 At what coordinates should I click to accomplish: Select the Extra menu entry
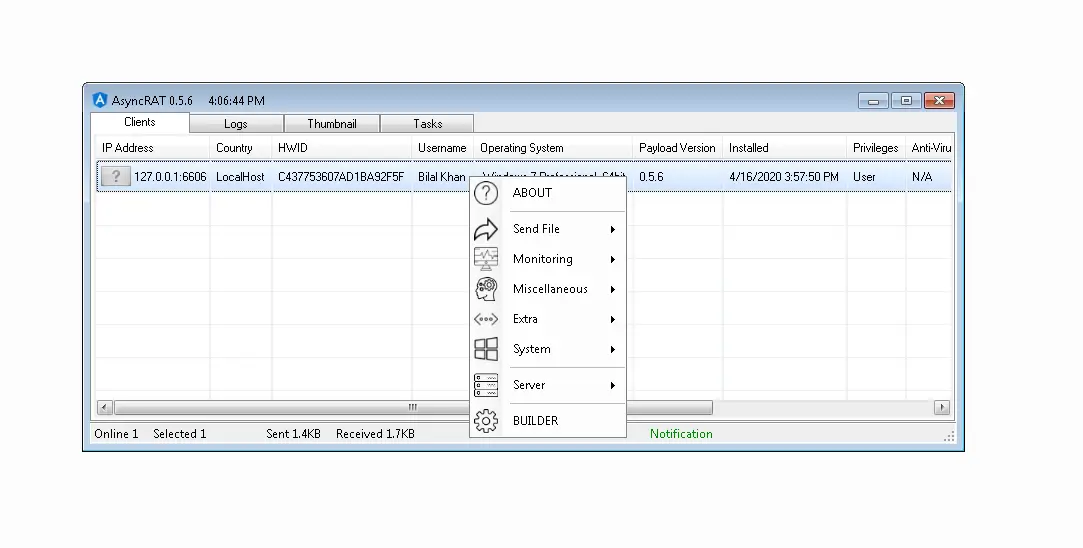pyautogui.click(x=548, y=319)
